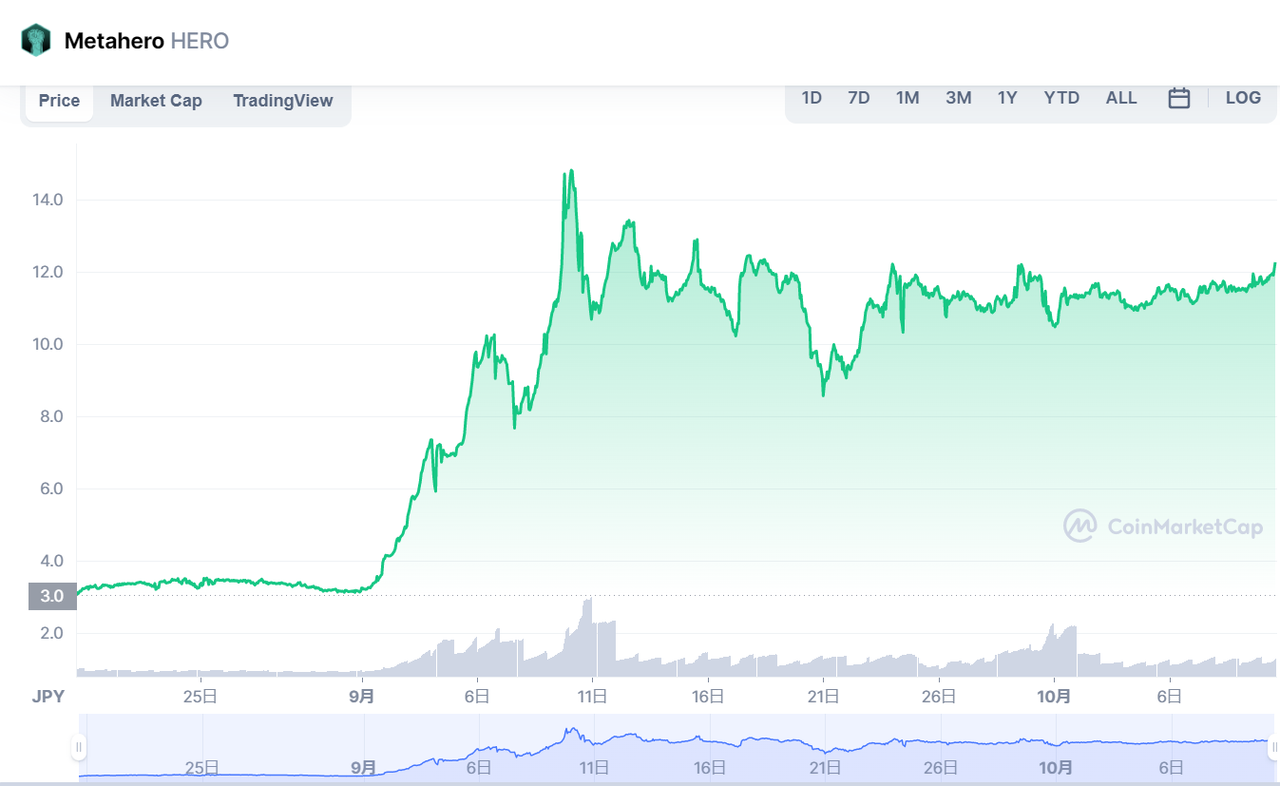Choose the 1M time range
Image resolution: width=1280 pixels, height=786 pixels.
coord(907,98)
